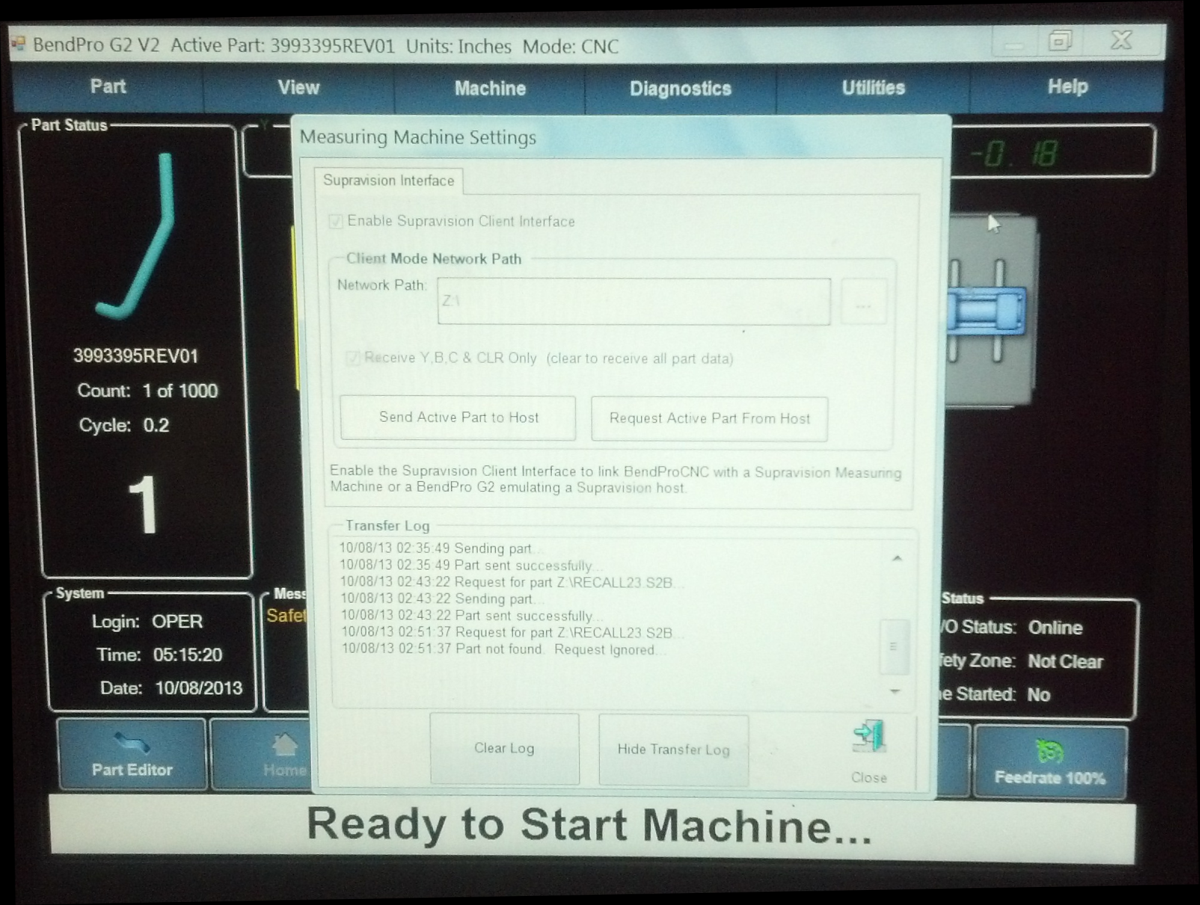
Task: Toggle Receive Y,B,C & CLR Only checkbox
Action: (353, 358)
